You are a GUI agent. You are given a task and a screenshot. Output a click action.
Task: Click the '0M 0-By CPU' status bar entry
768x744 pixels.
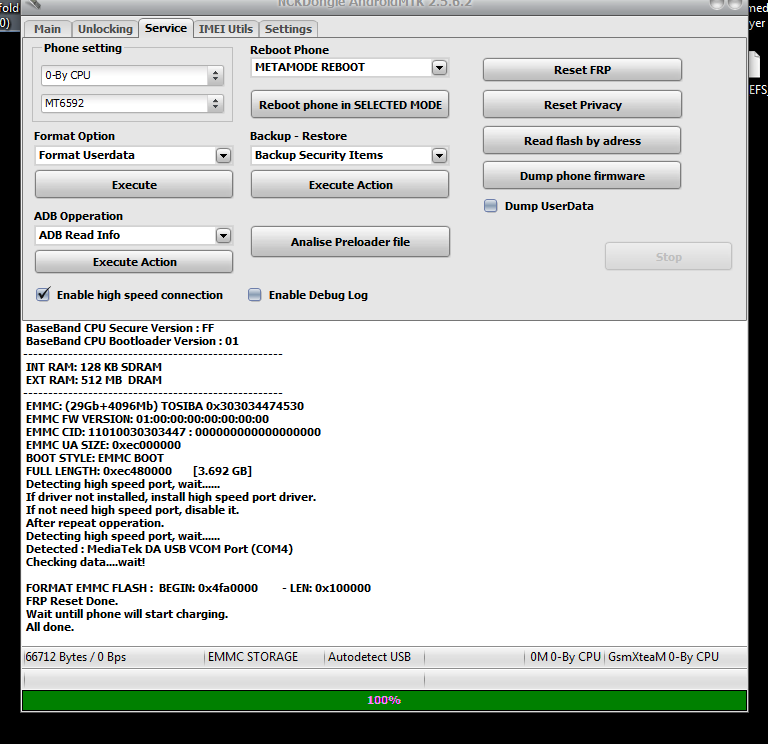point(565,657)
